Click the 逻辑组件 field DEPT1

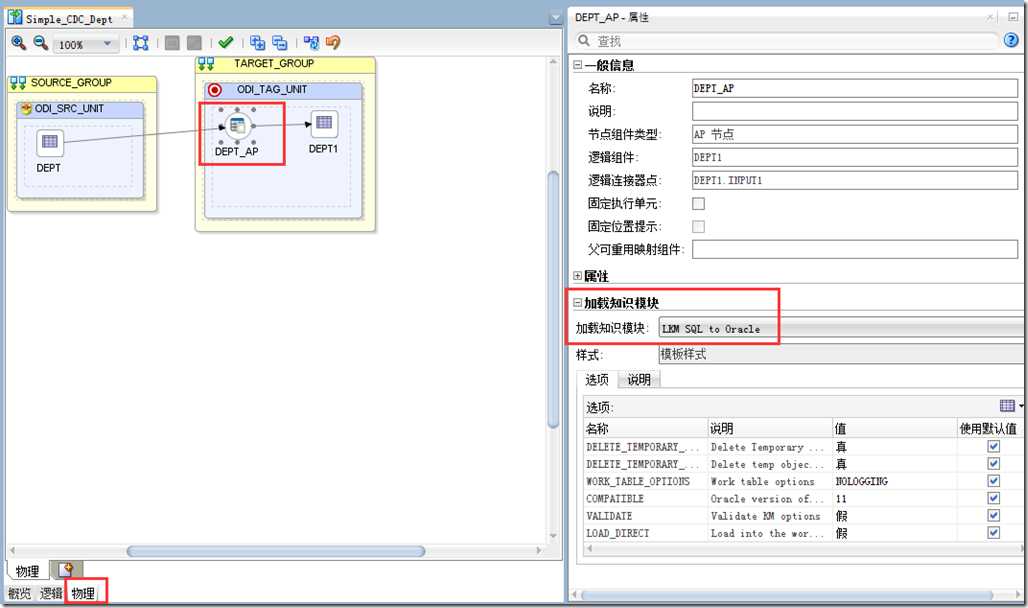pyautogui.click(x=855, y=157)
